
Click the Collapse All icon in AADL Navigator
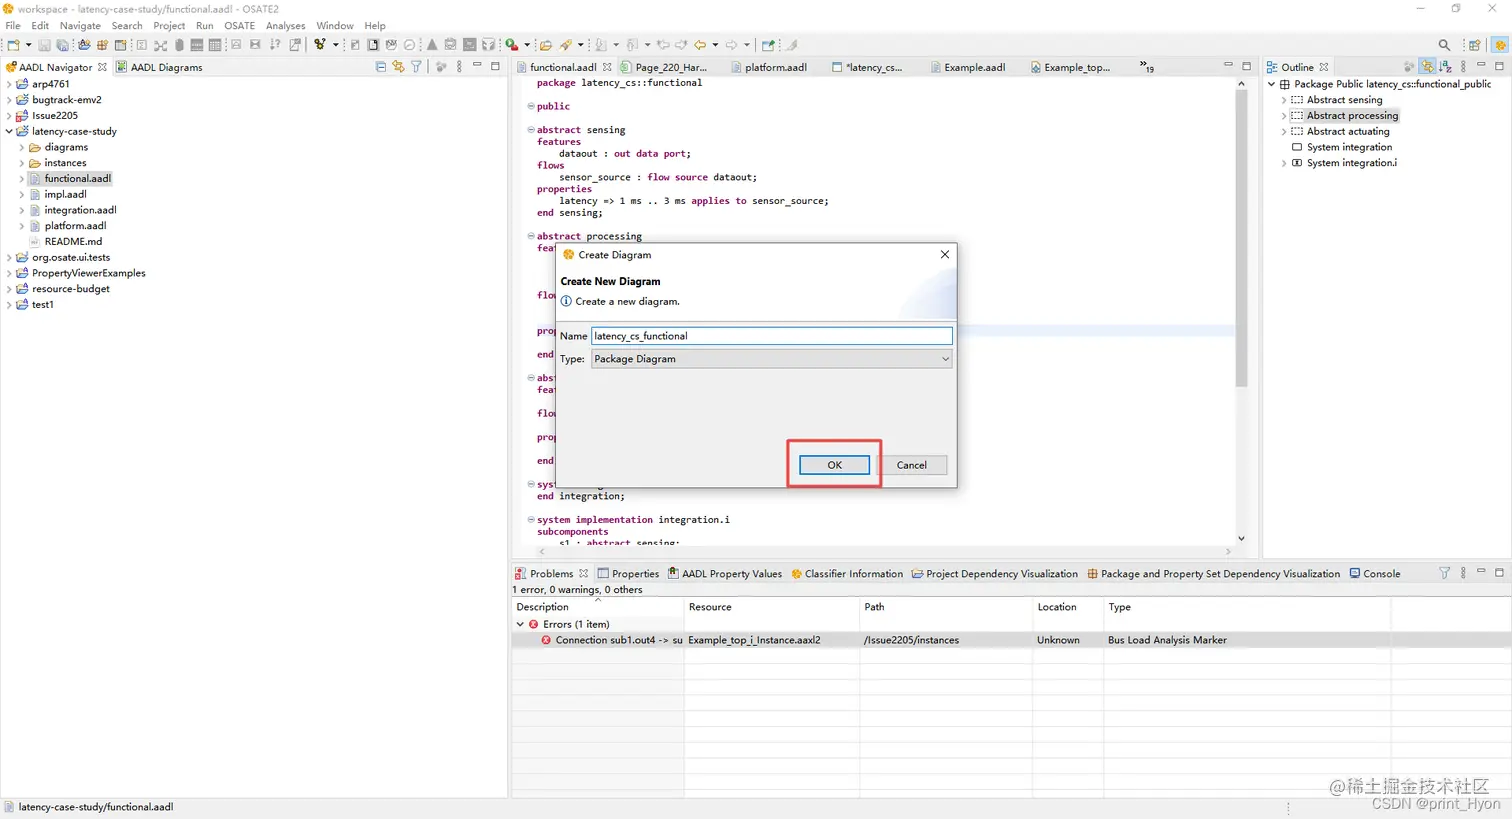(x=381, y=67)
